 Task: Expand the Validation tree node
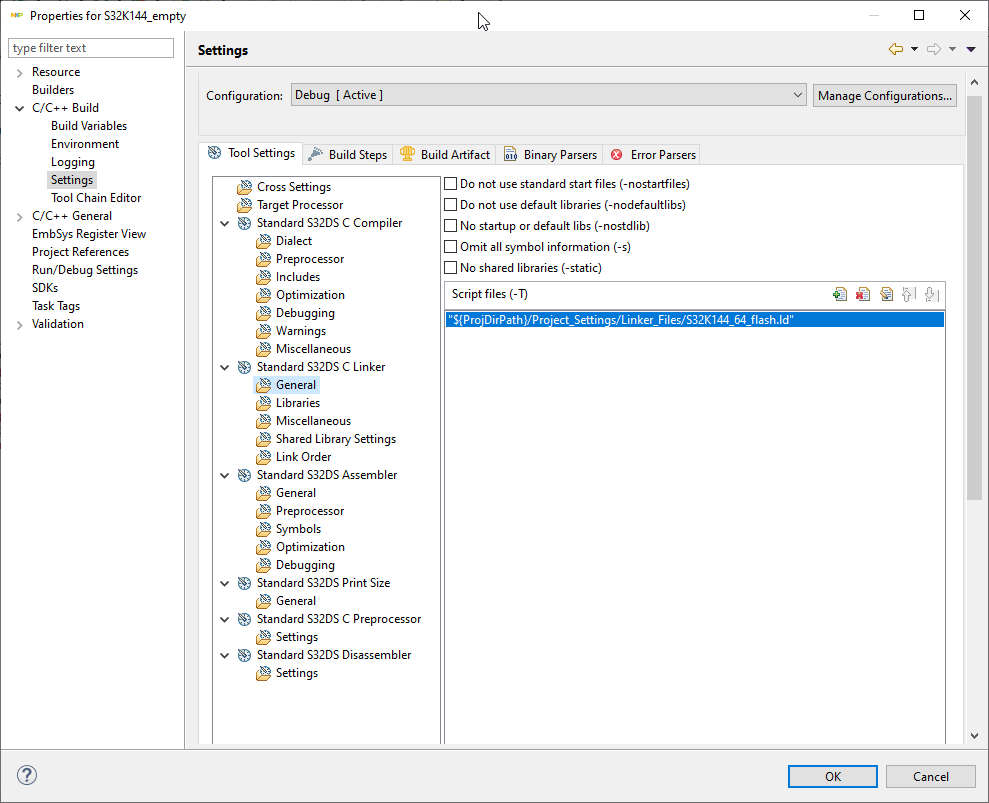(20, 324)
